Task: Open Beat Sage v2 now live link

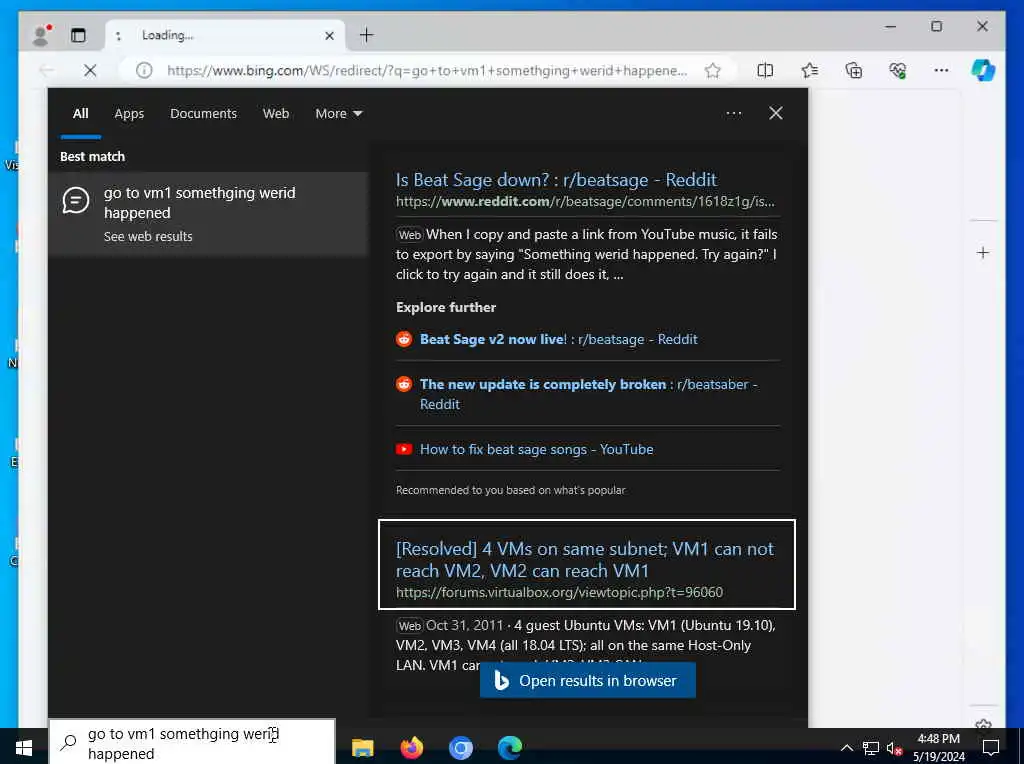Action: pyautogui.click(x=558, y=340)
